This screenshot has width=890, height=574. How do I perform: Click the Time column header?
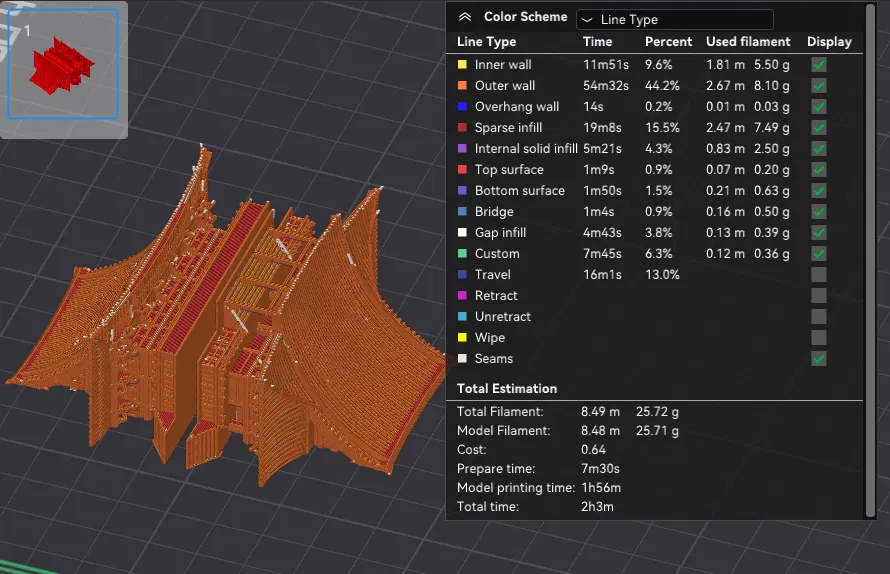click(x=598, y=42)
